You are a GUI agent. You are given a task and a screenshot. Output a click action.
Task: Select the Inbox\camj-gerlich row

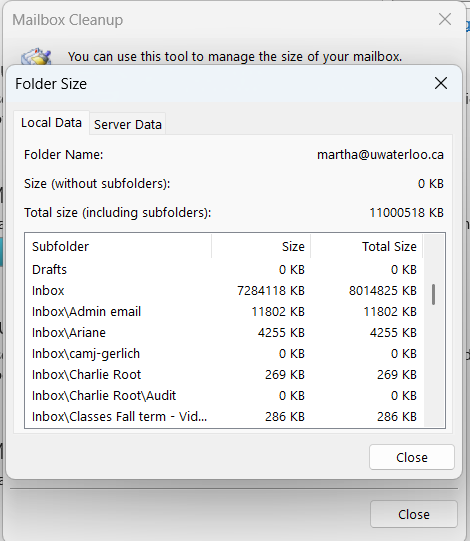pos(224,354)
